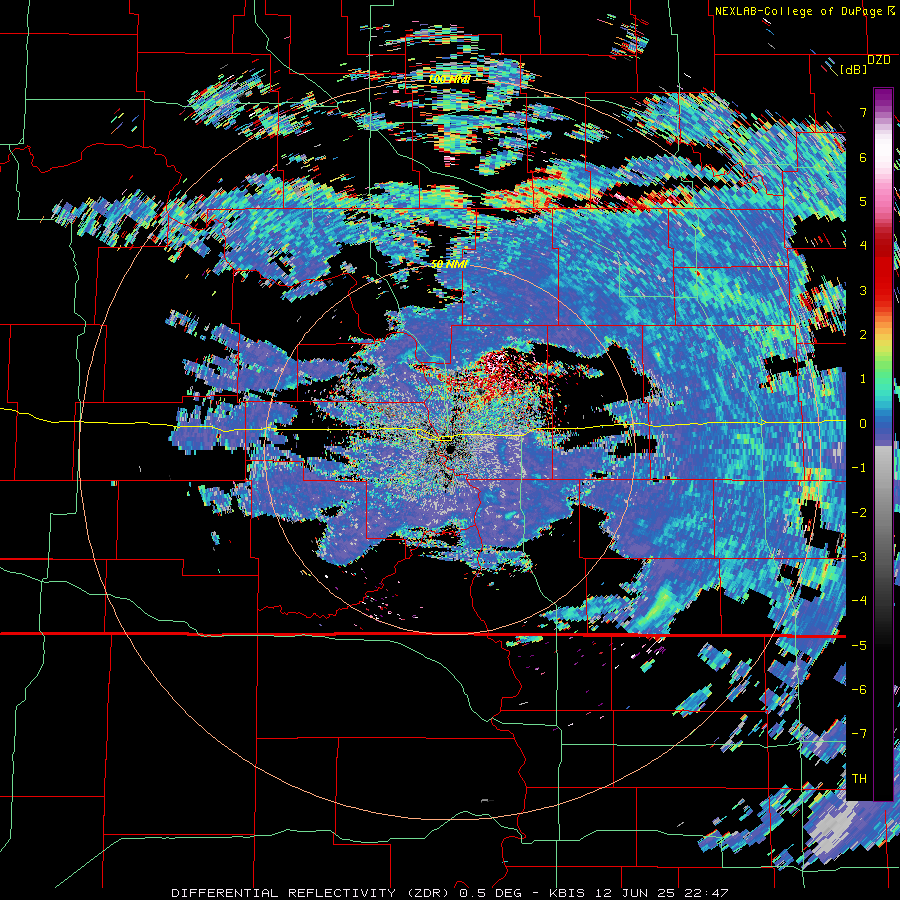Click the -2 value on color scale
The height and width of the screenshot is (900, 900).
(x=859, y=512)
